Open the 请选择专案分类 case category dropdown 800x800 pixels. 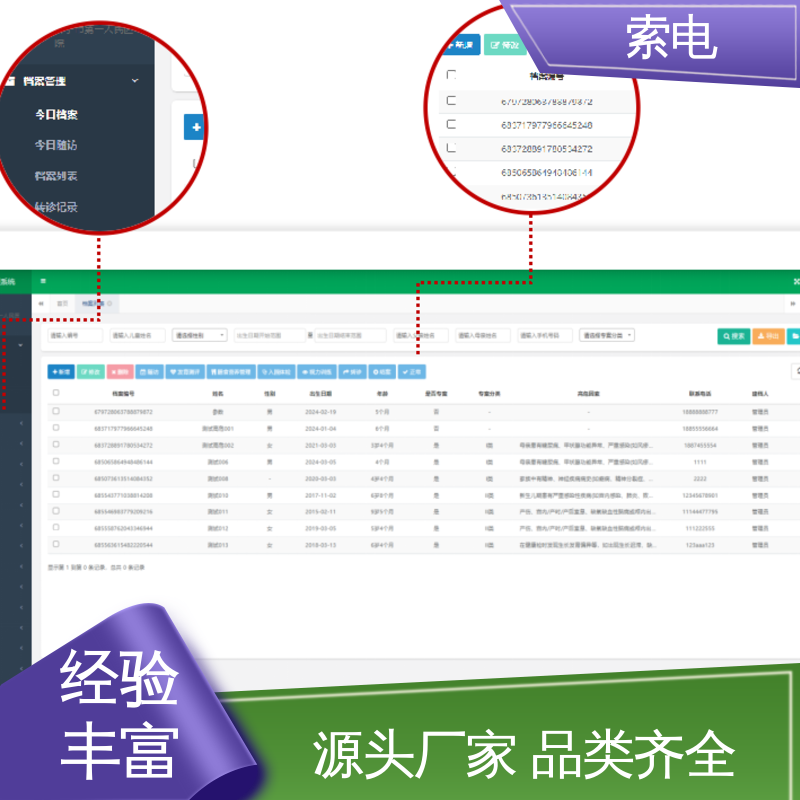coord(607,335)
